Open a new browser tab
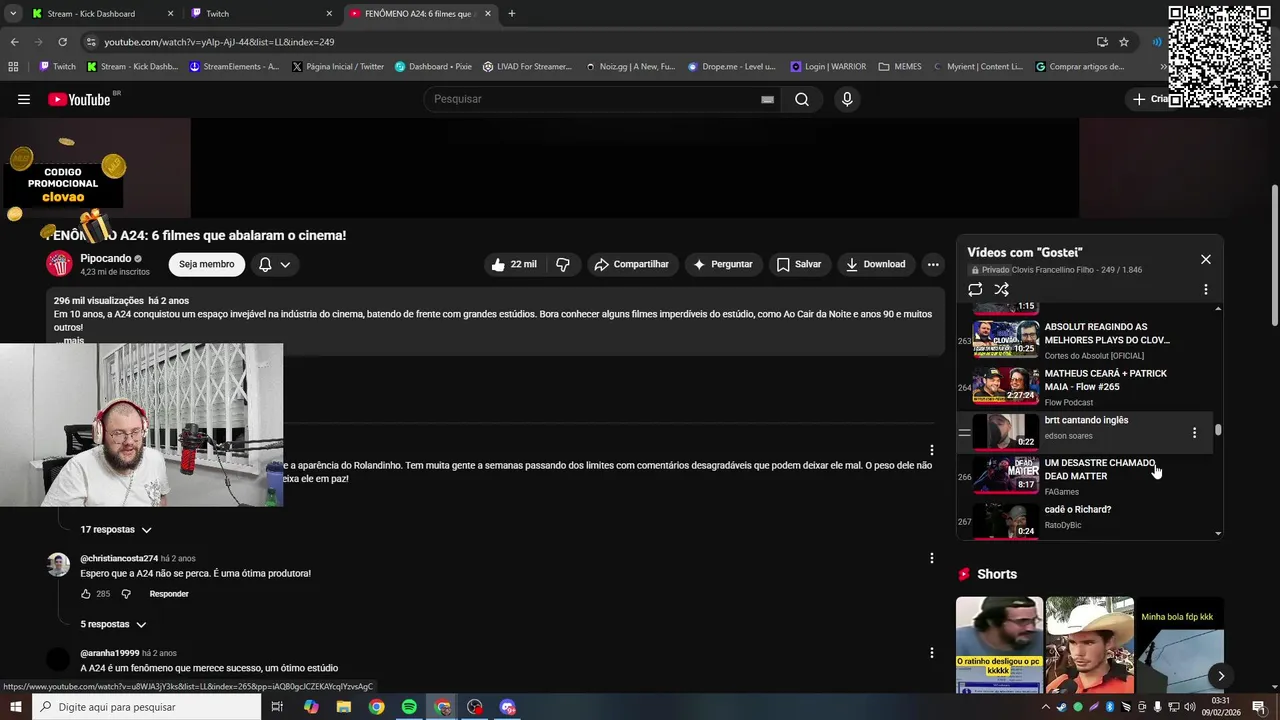Viewport: 1280px width, 720px height. pos(512,14)
